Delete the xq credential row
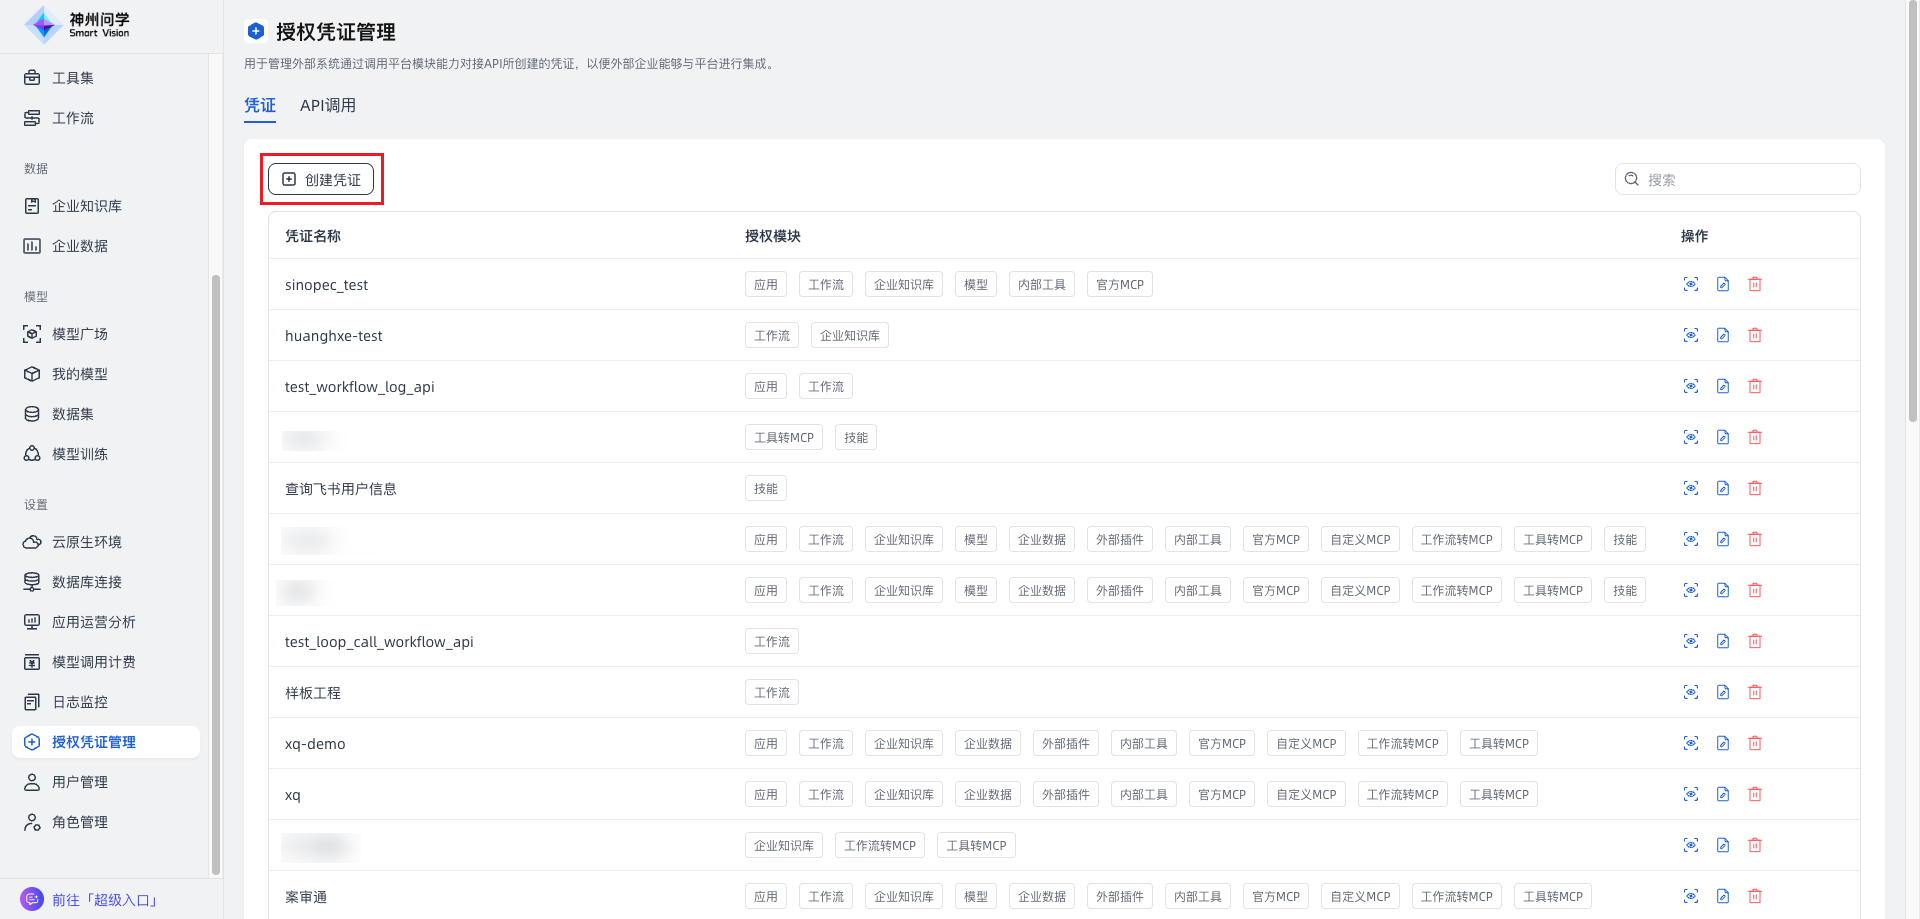1920x919 pixels. point(1755,794)
